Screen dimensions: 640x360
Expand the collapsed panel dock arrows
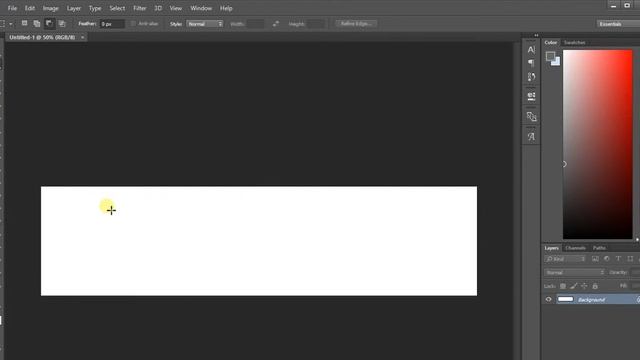click(x=536, y=36)
